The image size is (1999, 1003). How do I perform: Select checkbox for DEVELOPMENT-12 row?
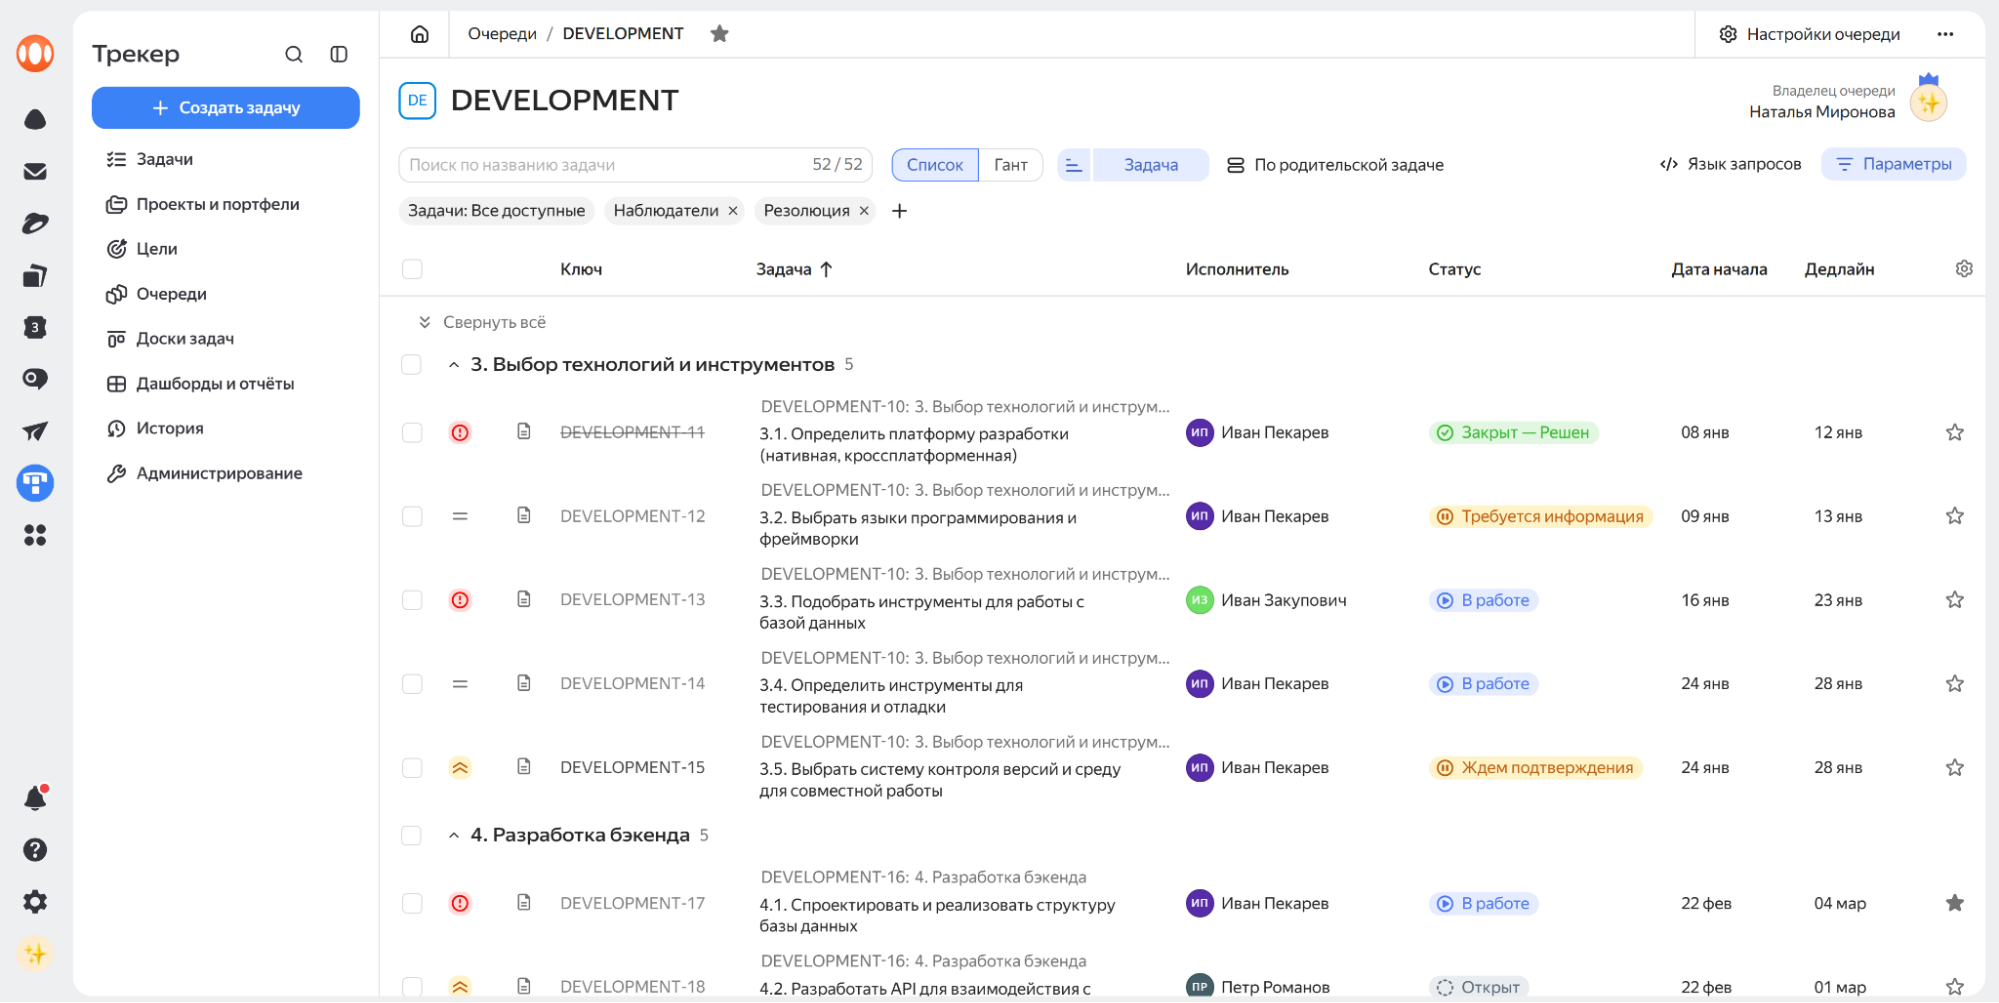(x=412, y=517)
